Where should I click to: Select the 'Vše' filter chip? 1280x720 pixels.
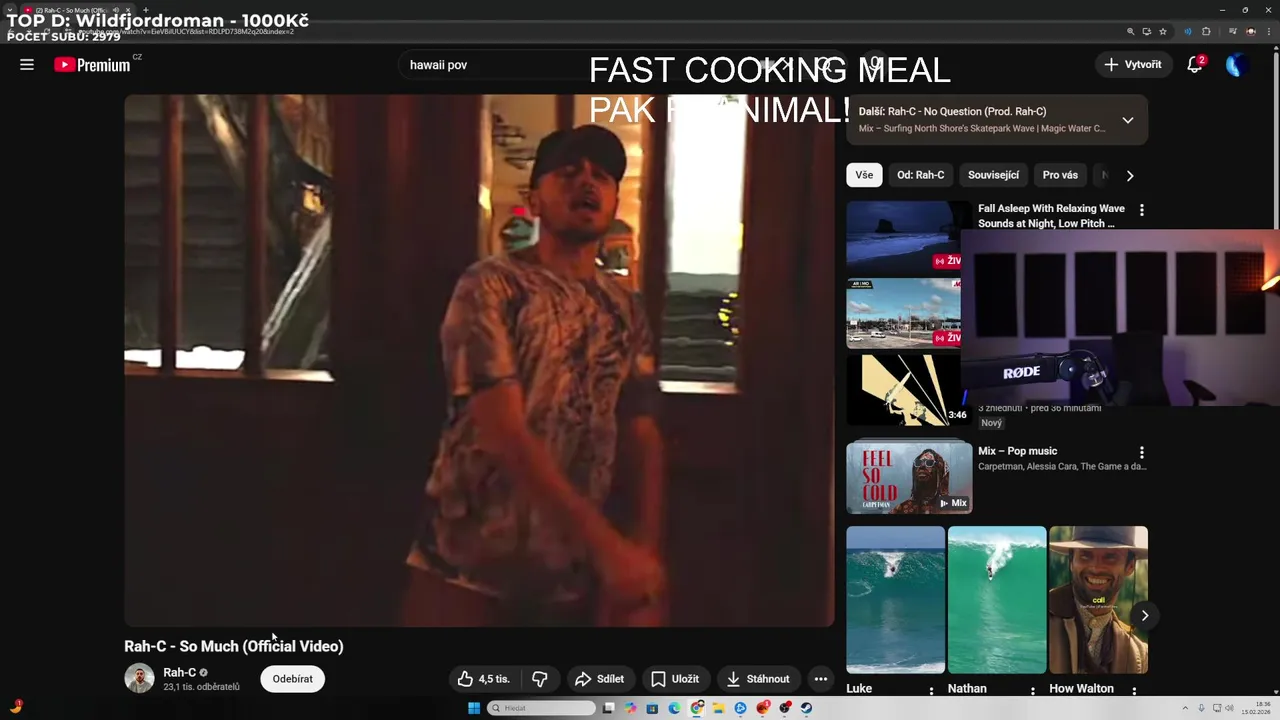click(864, 175)
